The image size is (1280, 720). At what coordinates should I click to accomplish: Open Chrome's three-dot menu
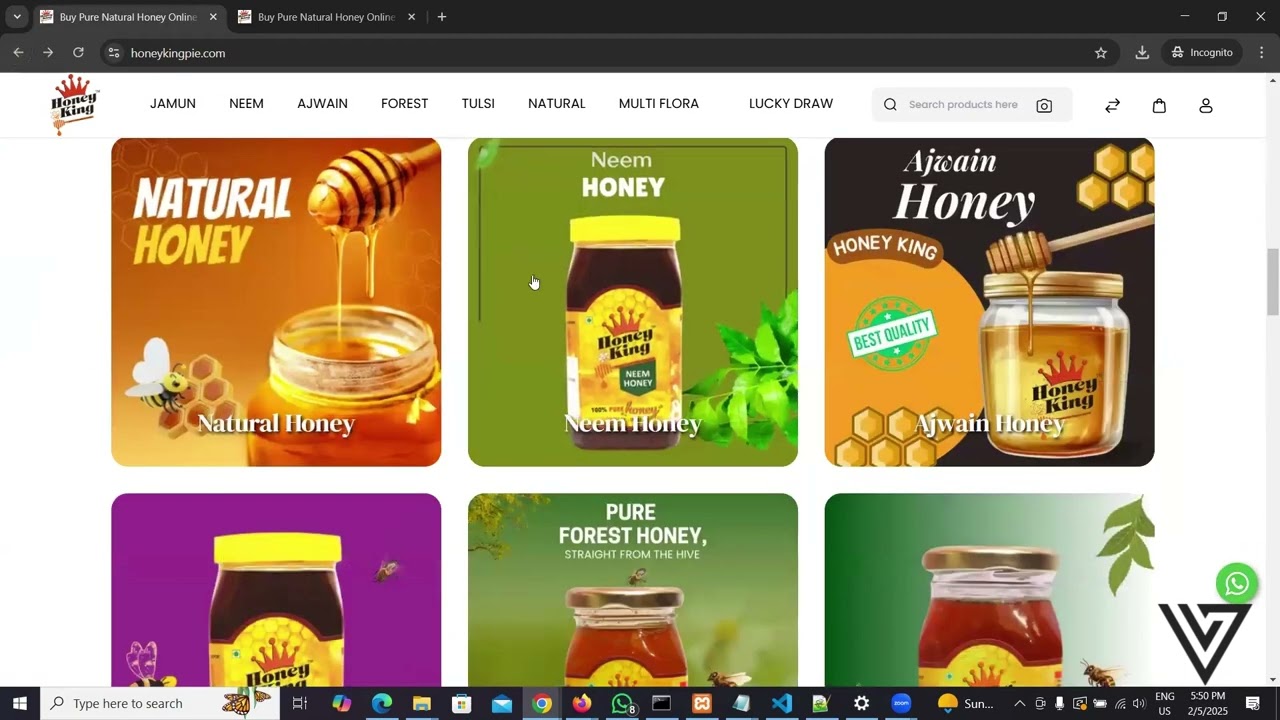point(1262,53)
